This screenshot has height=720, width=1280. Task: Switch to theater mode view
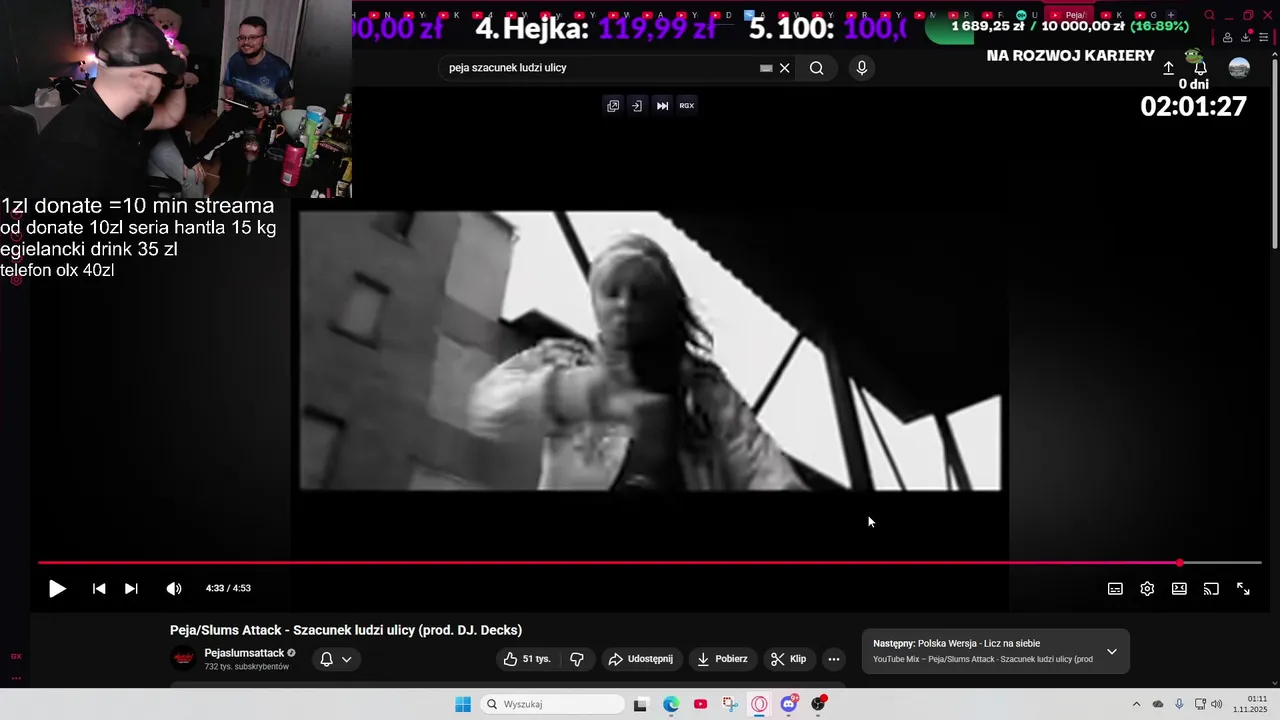(x=1179, y=589)
